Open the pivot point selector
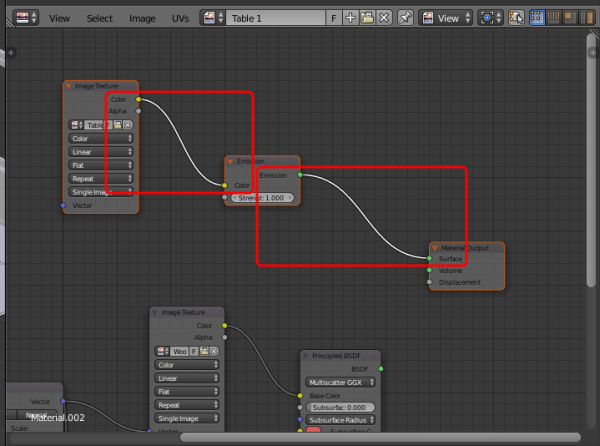600x446 pixels. tap(491, 18)
